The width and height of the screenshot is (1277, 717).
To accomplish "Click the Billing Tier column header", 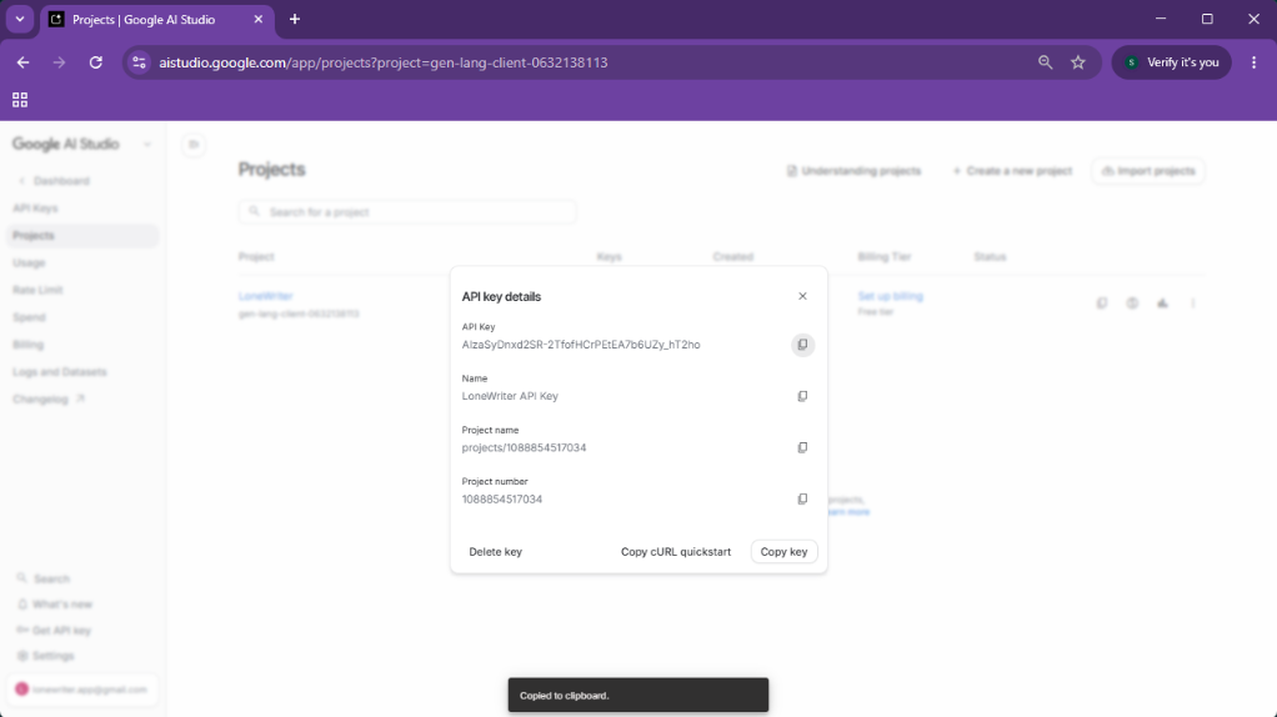I will 885,257.
